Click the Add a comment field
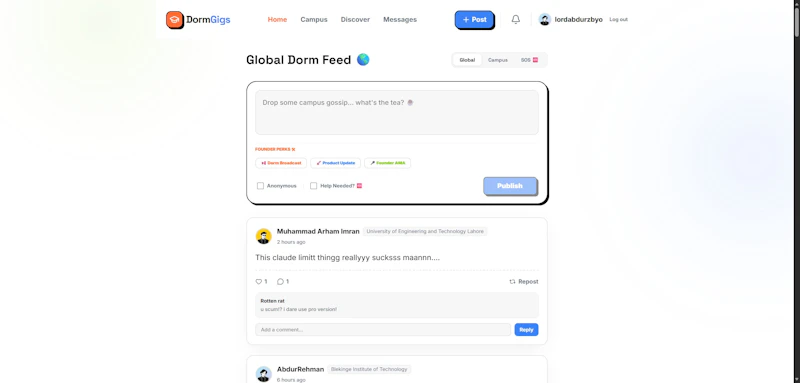 383,329
